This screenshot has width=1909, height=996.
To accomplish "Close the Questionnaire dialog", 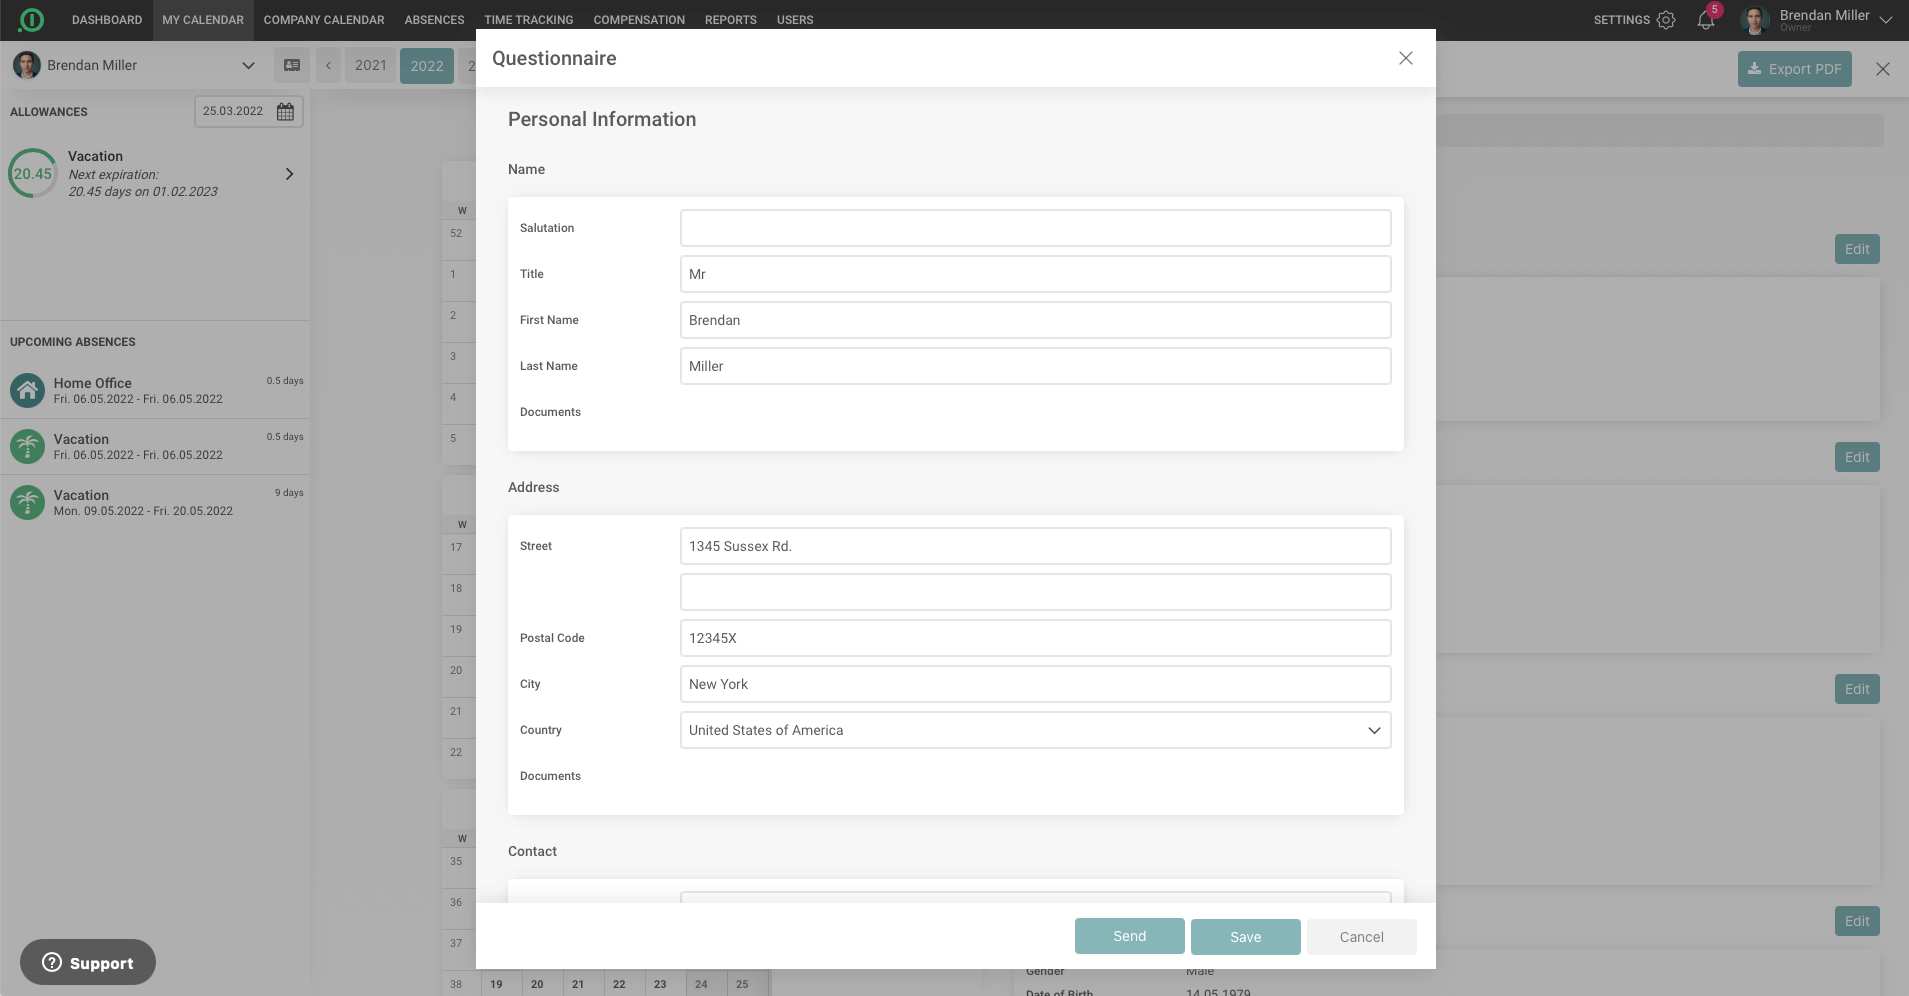I will (1405, 58).
